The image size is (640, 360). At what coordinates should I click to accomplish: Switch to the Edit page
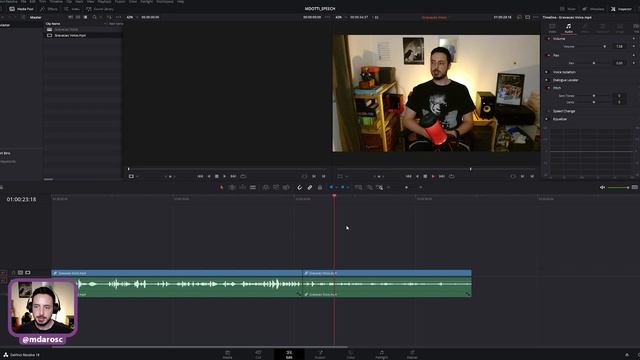pos(289,354)
